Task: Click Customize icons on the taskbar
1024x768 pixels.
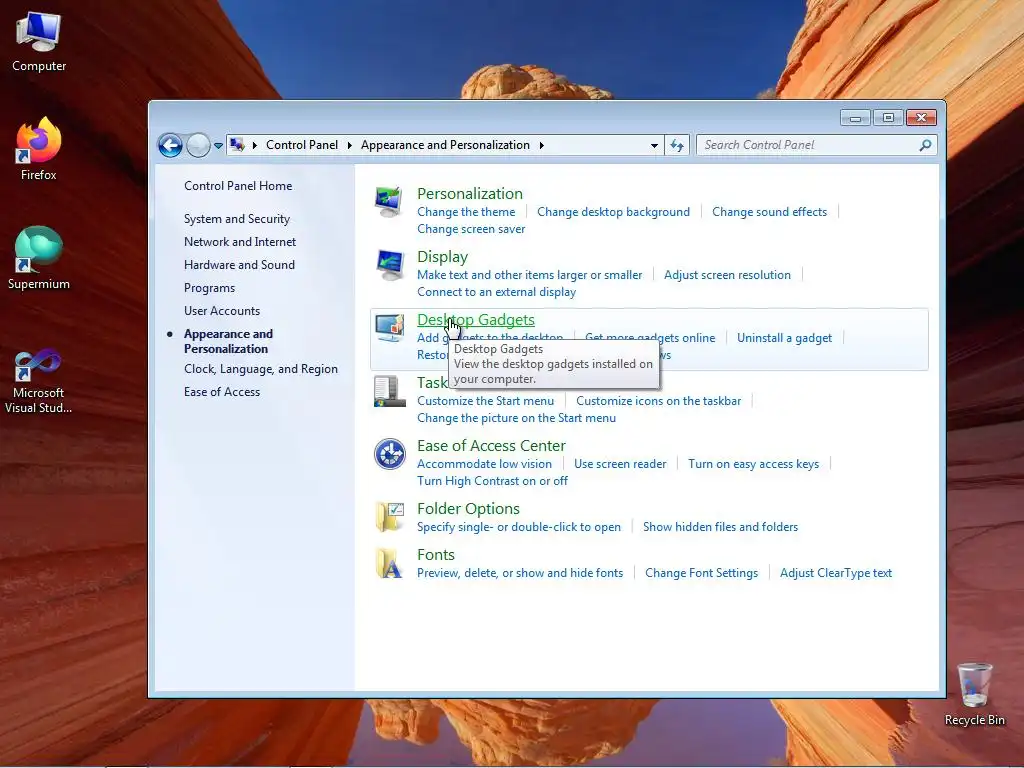Action: click(x=658, y=401)
